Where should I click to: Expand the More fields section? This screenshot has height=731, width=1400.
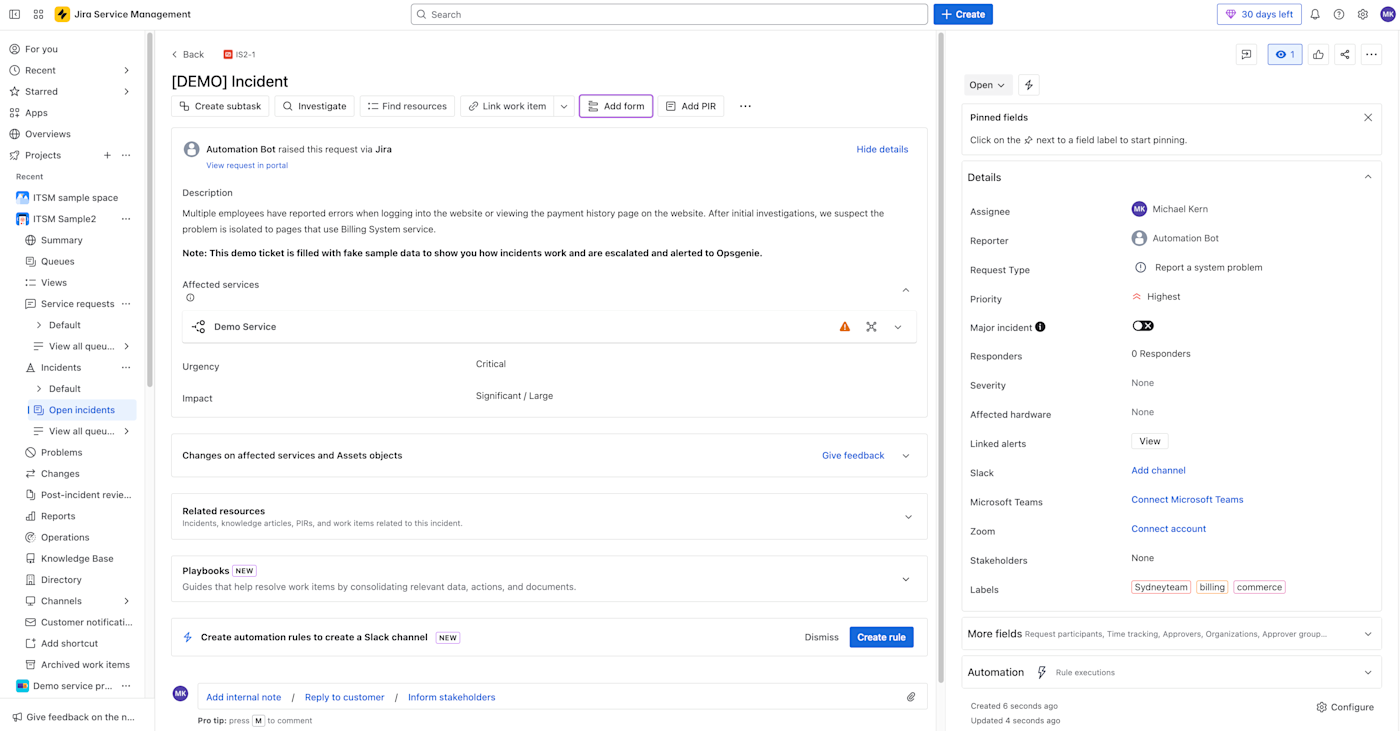1368,634
